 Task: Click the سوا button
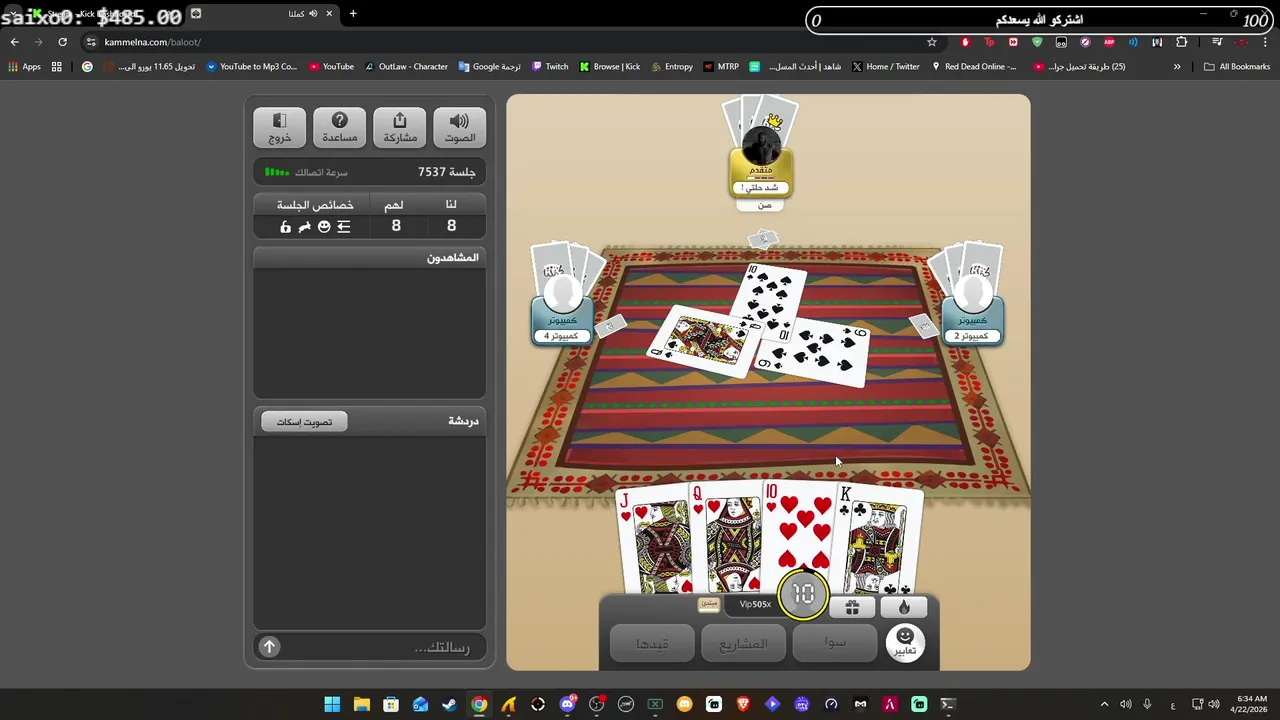pos(835,643)
